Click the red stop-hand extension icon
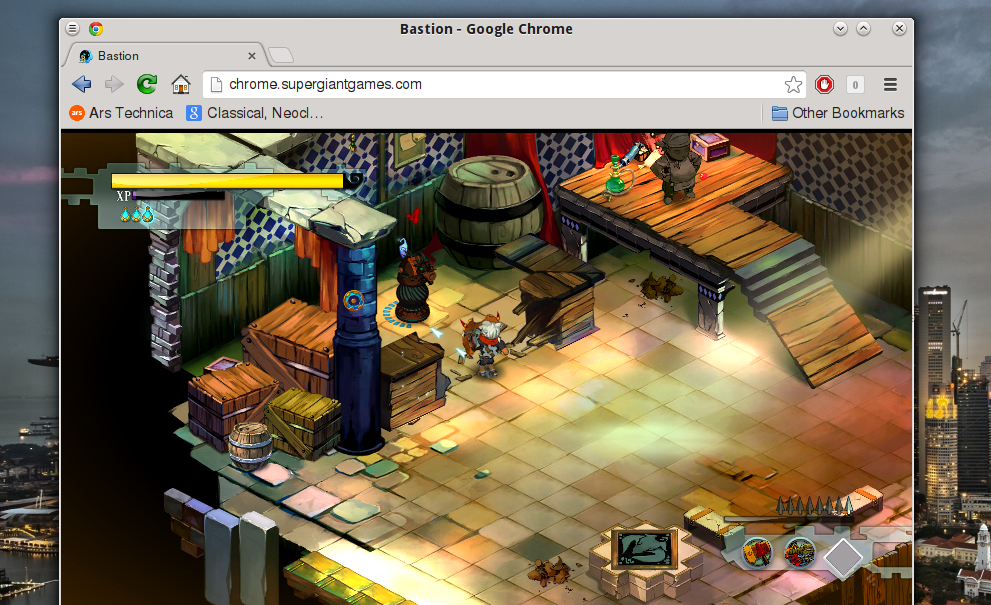Viewport: 991px width, 605px height. point(824,85)
